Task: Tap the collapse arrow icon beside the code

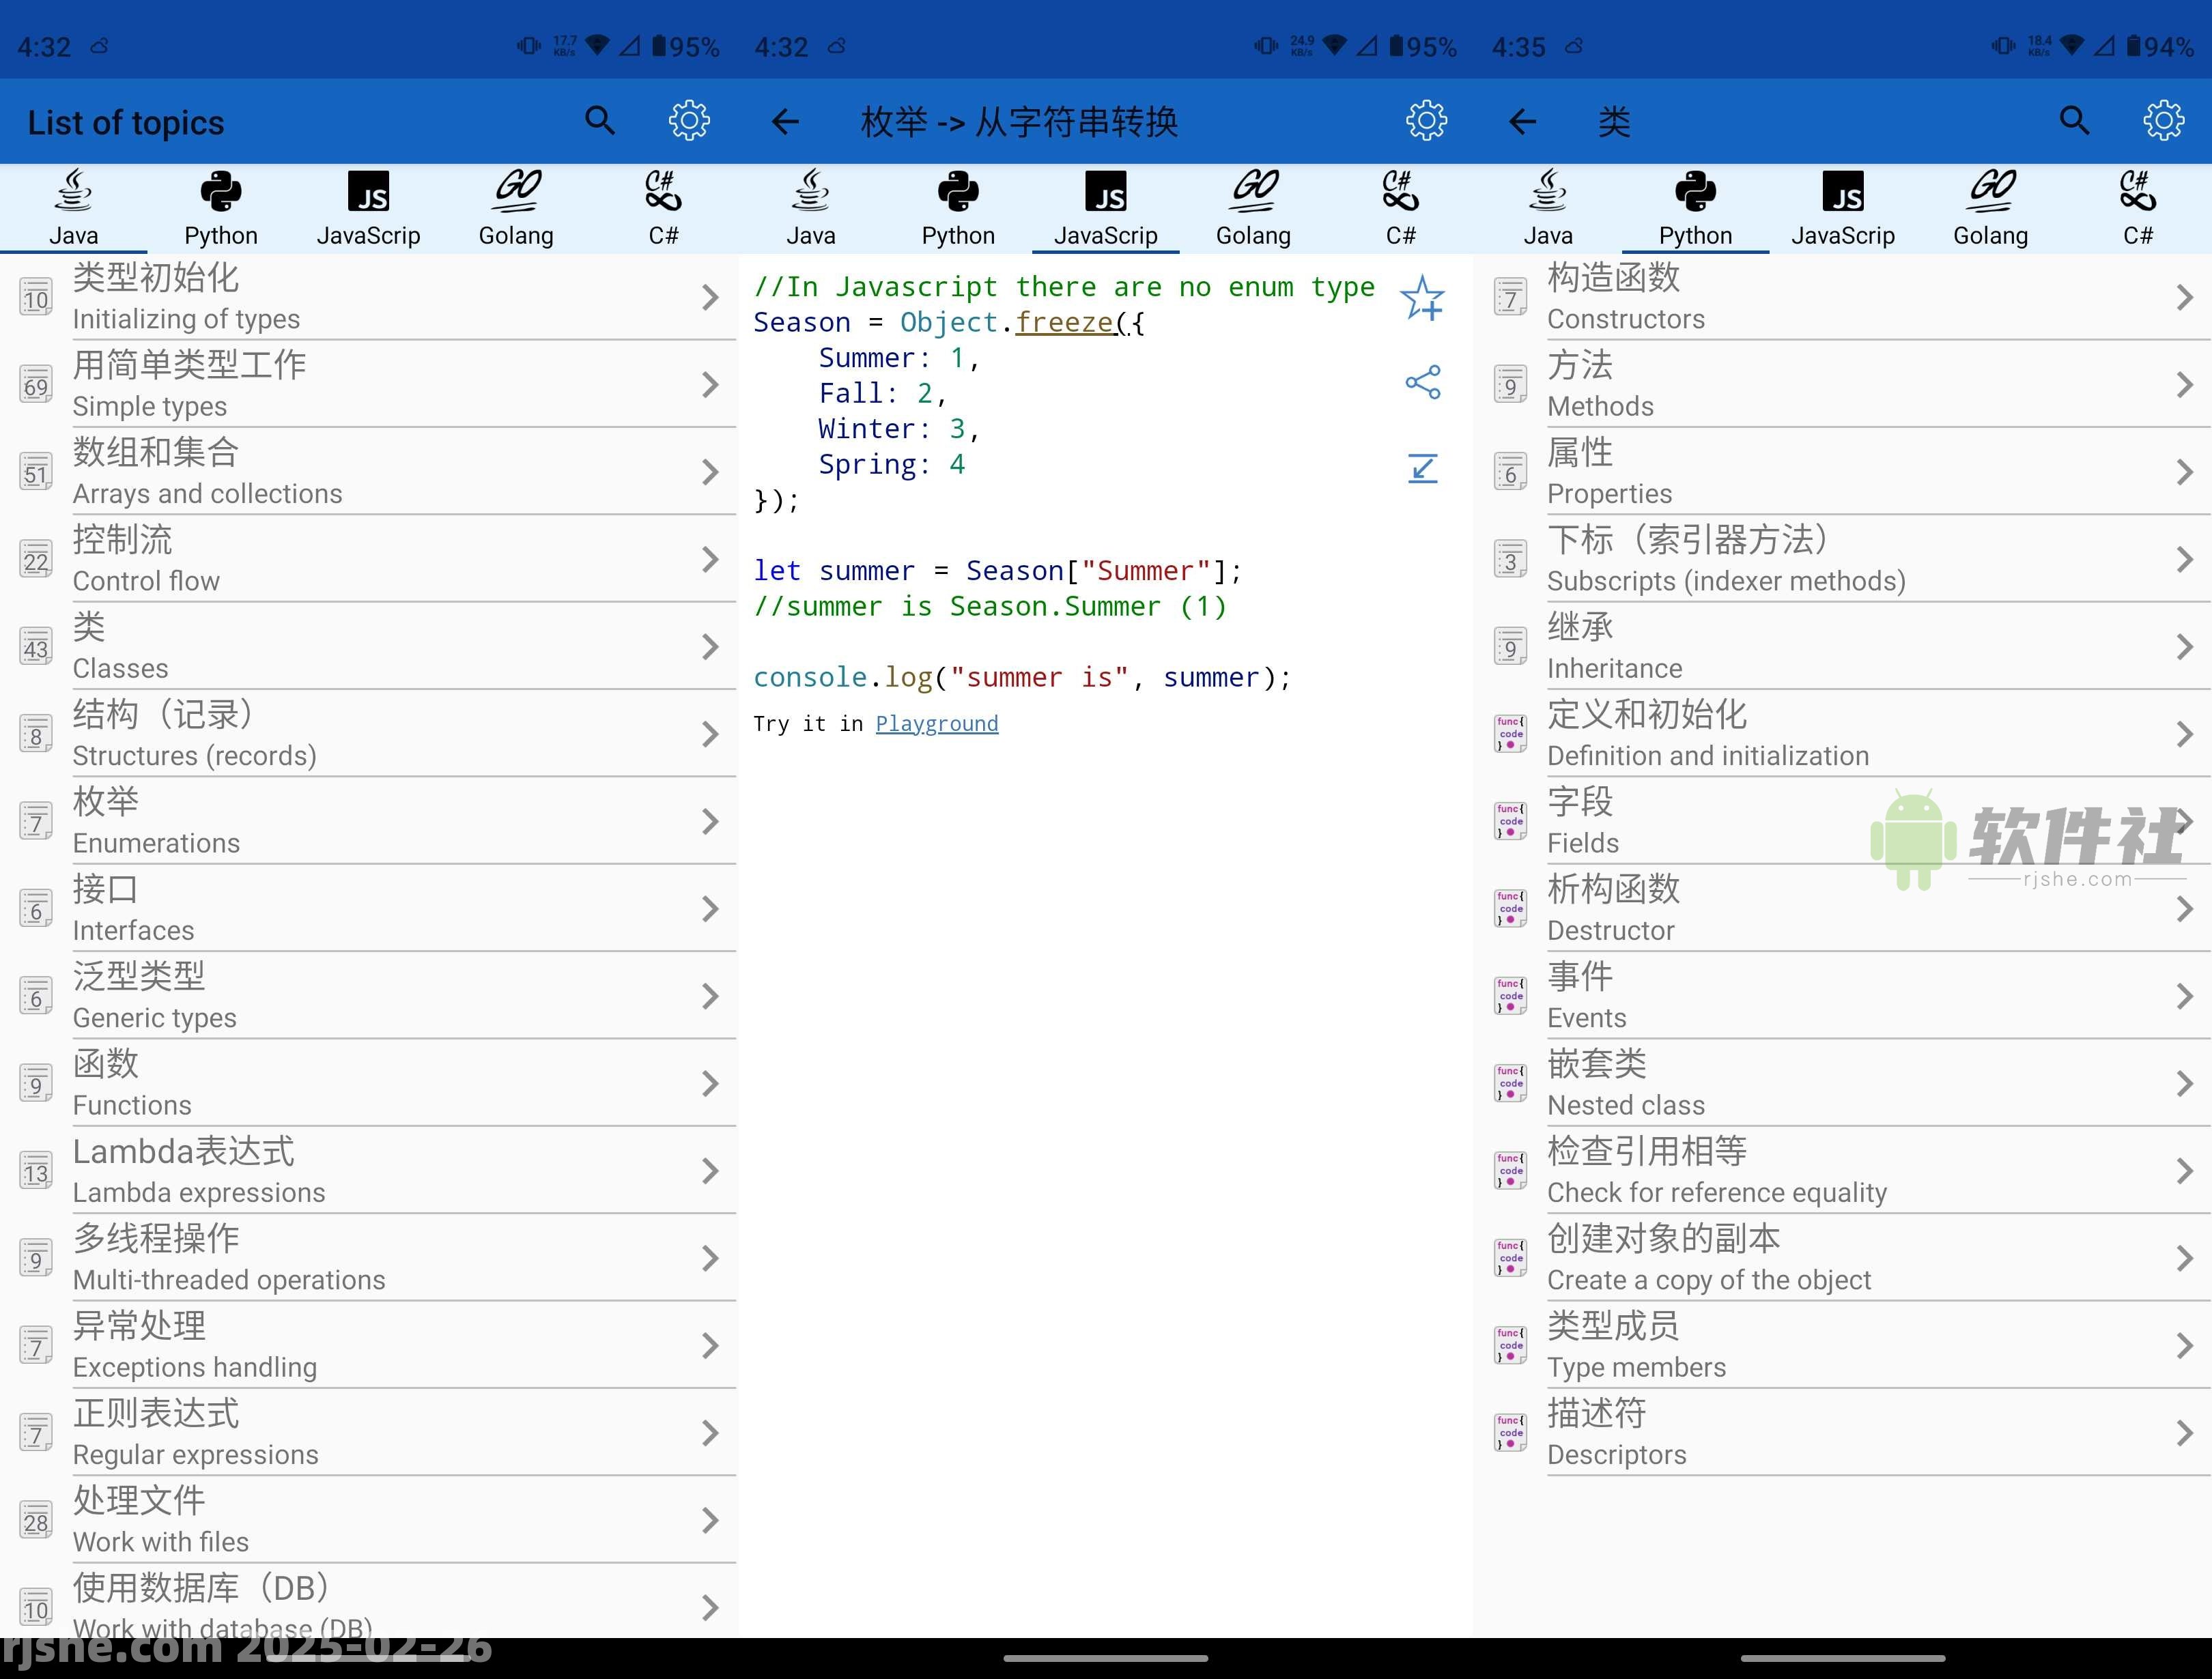Action: pyautogui.click(x=1422, y=468)
